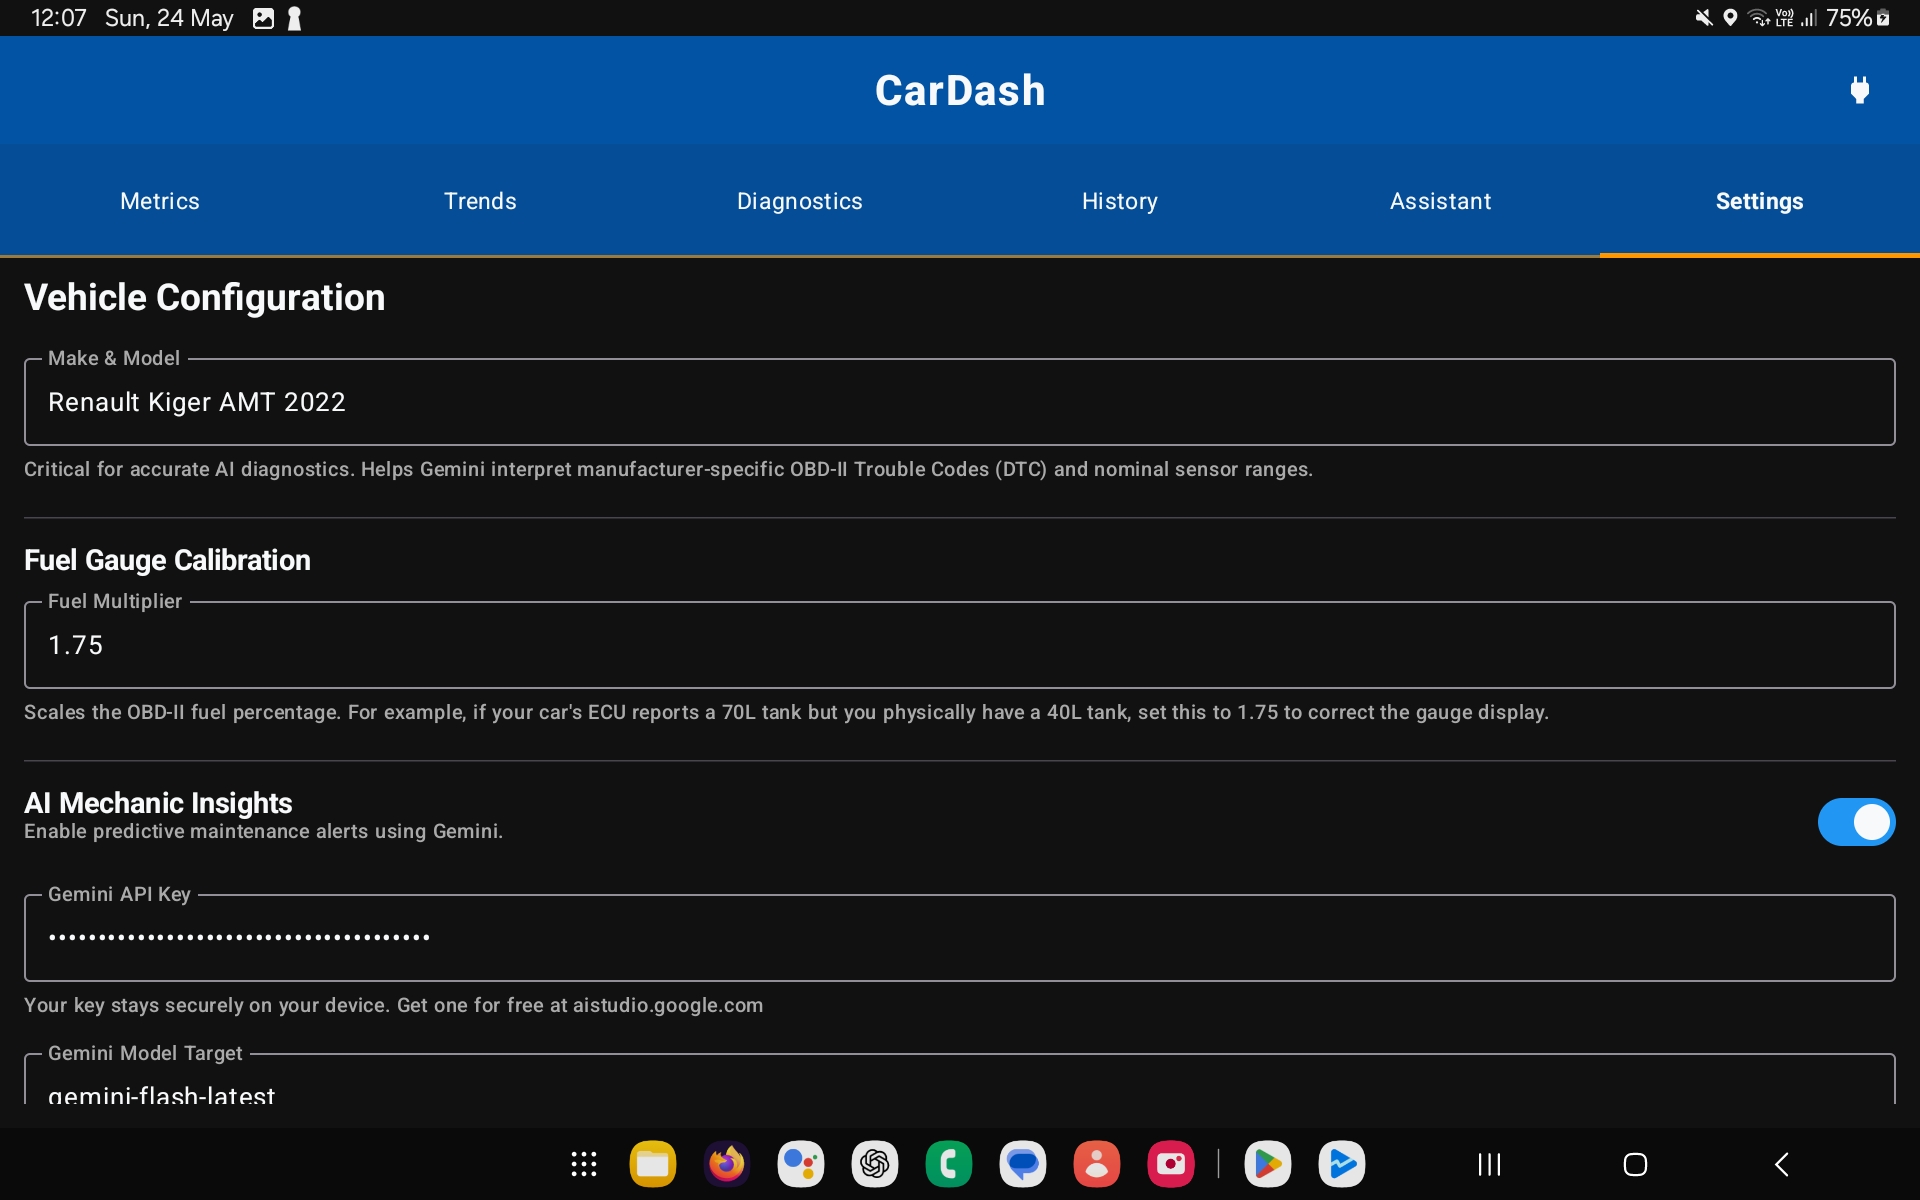Viewport: 1920px width, 1200px height.
Task: Select the Settings tab
Action: pyautogui.click(x=1760, y=201)
